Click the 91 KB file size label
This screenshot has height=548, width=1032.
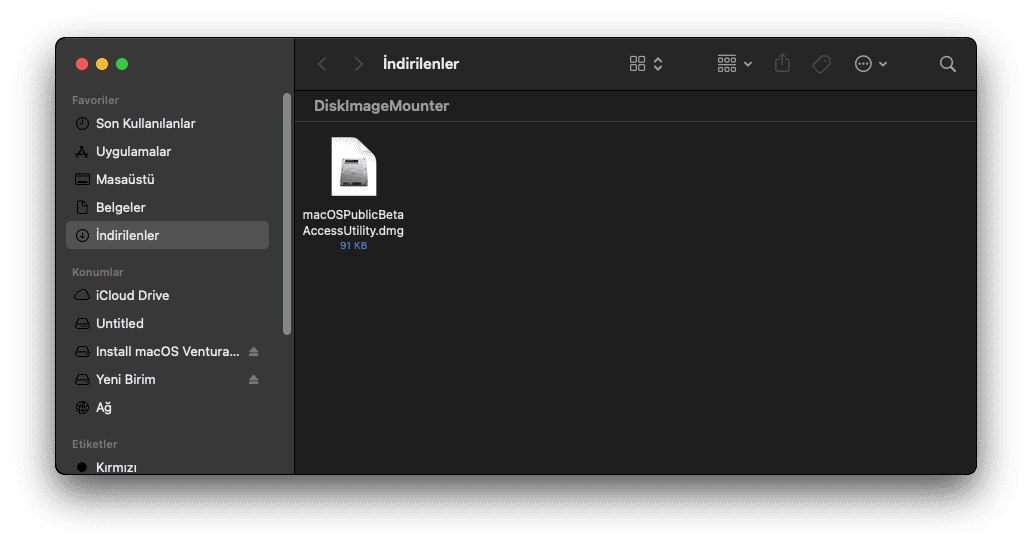pos(353,245)
